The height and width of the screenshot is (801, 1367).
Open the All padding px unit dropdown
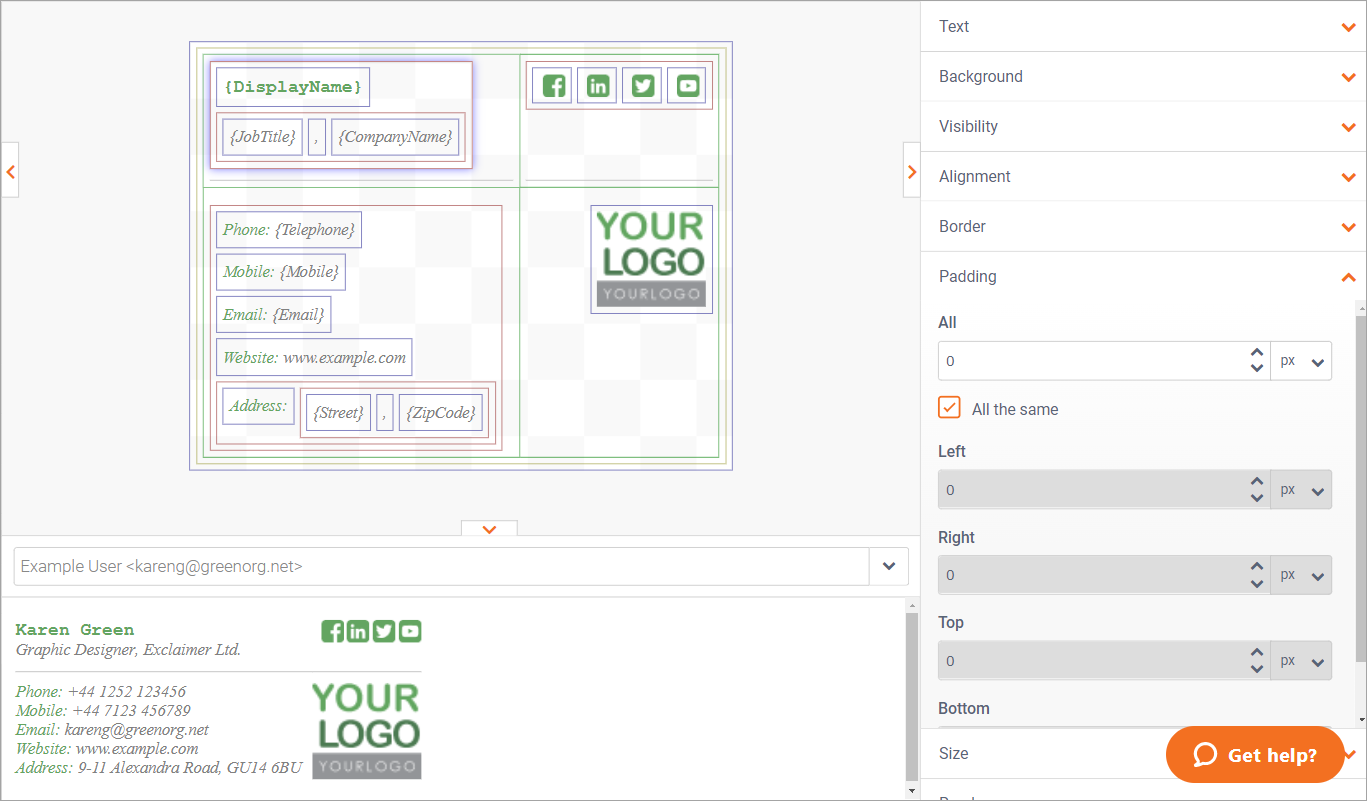pos(1301,361)
